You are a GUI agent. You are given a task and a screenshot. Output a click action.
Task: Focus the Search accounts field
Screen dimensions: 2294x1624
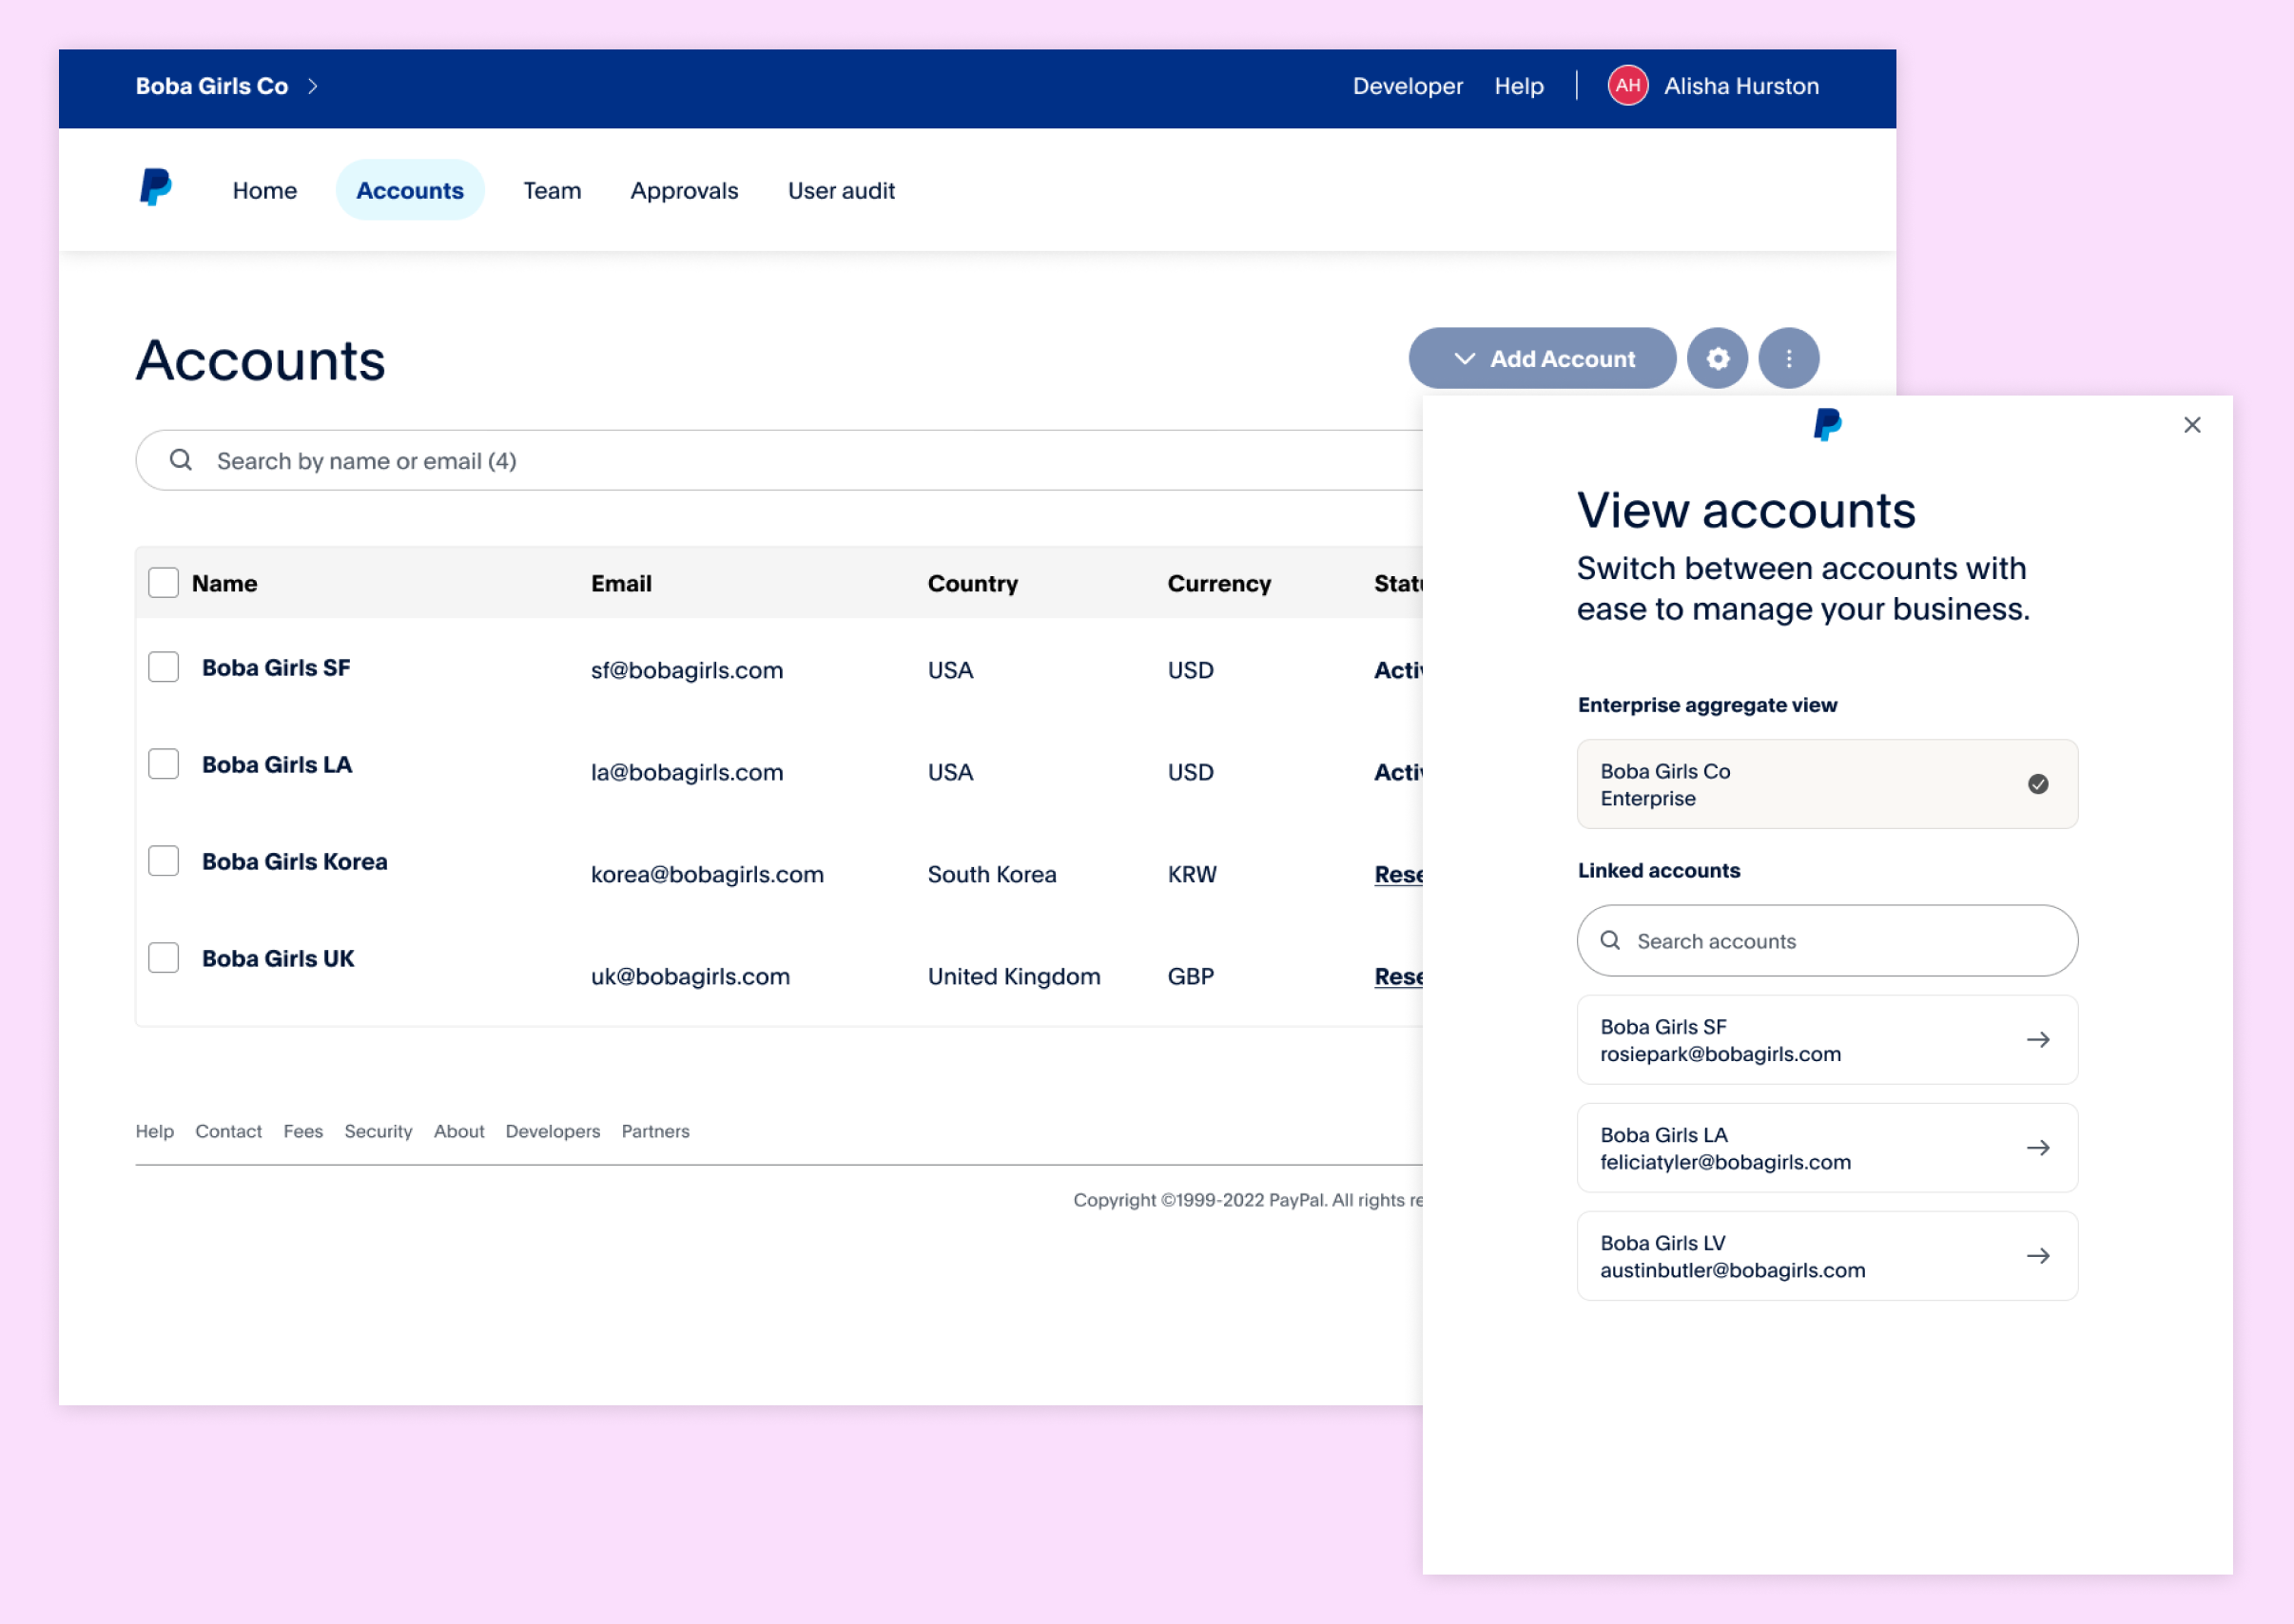(x=1827, y=941)
